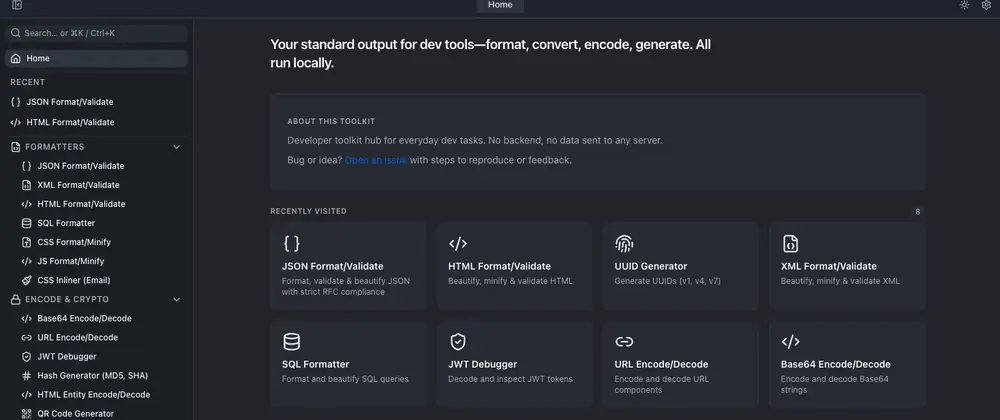
Task: Click the SQL Formatter database icon in the sidebar
Action: pos(26,223)
